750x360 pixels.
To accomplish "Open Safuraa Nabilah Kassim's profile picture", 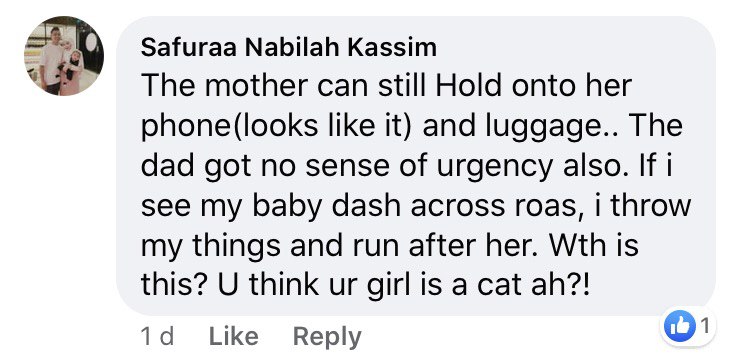I will tap(64, 56).
